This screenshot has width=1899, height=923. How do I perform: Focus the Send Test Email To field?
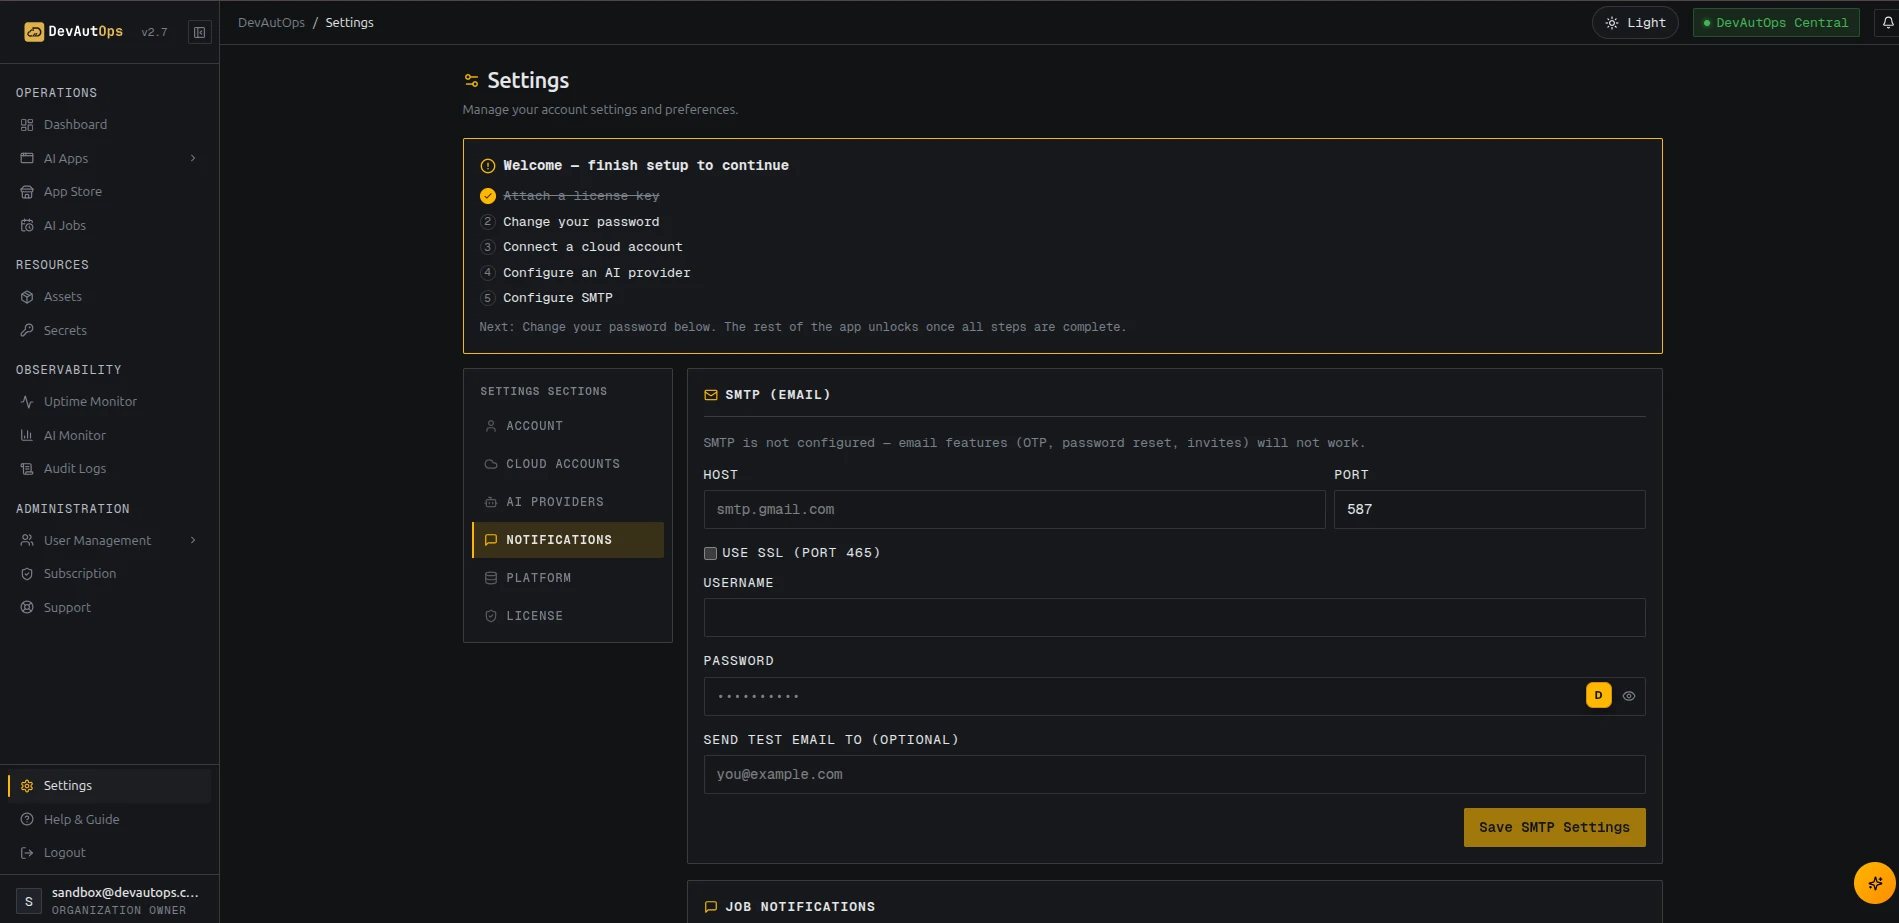[1174, 775]
